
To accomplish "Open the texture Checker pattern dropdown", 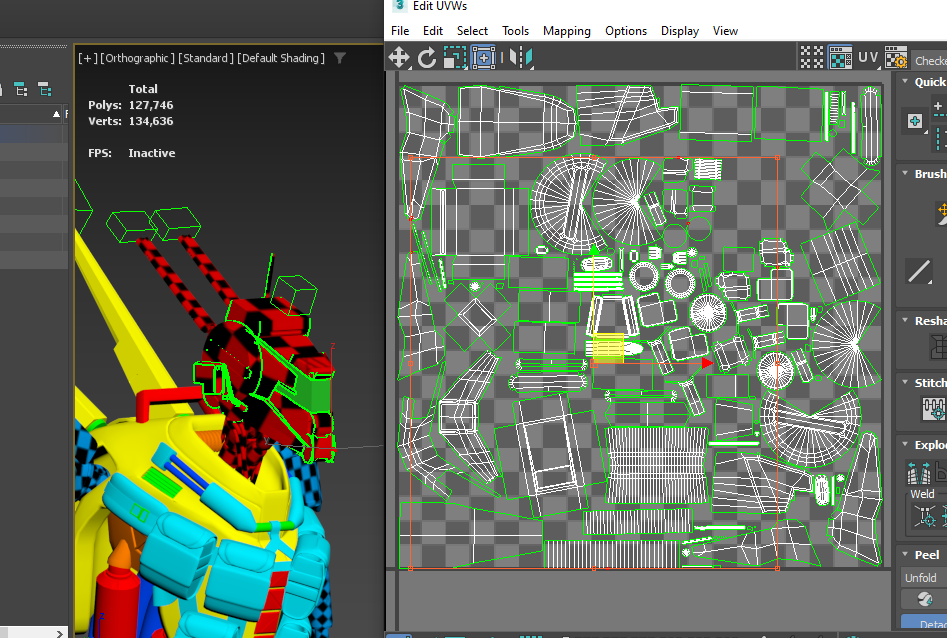I will (x=929, y=61).
